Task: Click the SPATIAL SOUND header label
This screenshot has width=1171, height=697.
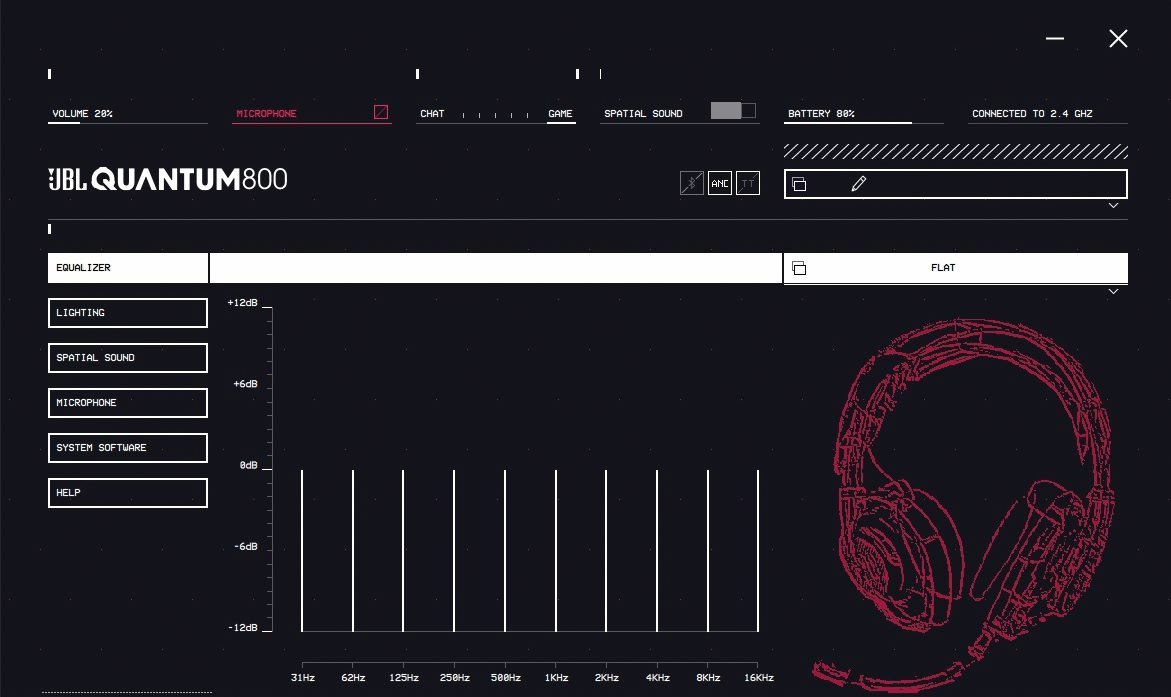Action: 643,114
